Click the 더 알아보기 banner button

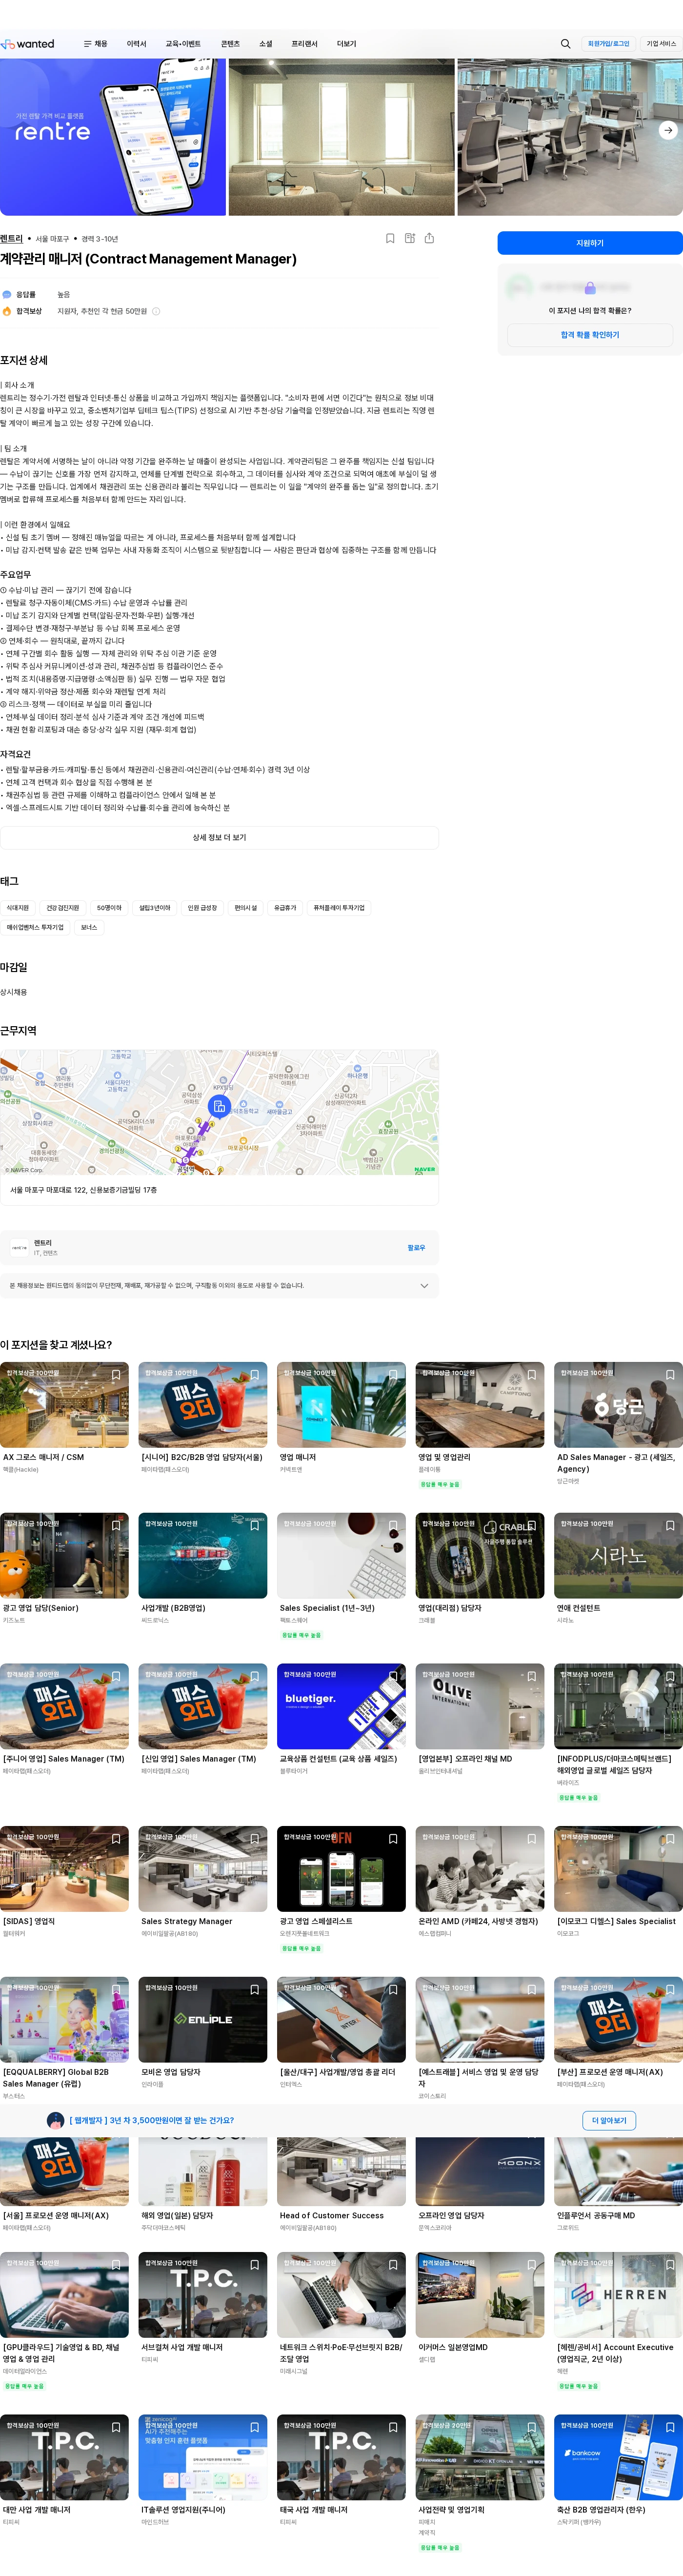609,2120
